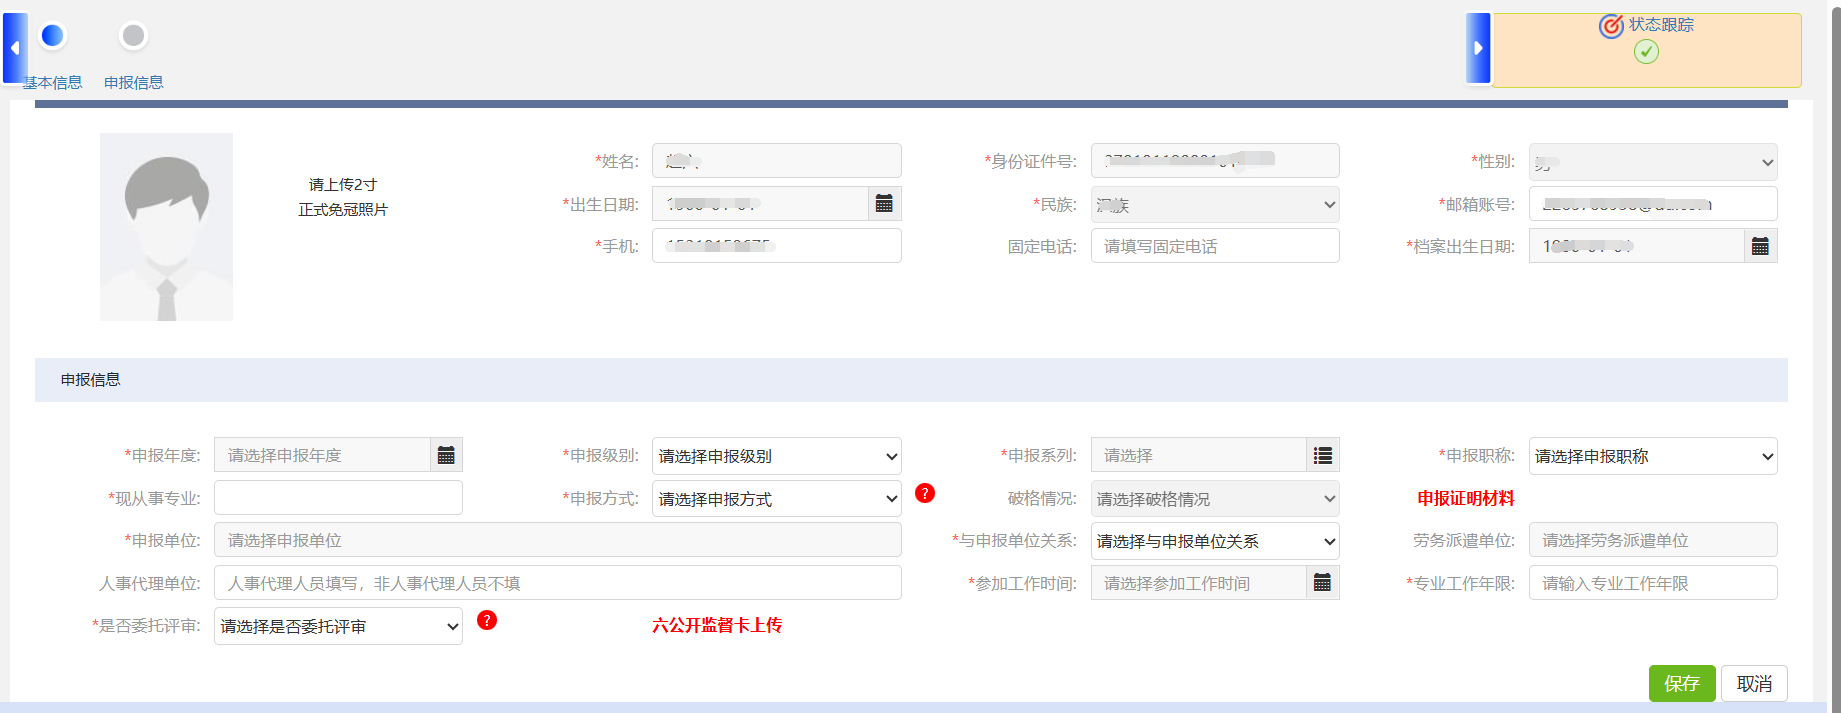Expand the blue arrow beside 状态跟踪

click(1478, 48)
